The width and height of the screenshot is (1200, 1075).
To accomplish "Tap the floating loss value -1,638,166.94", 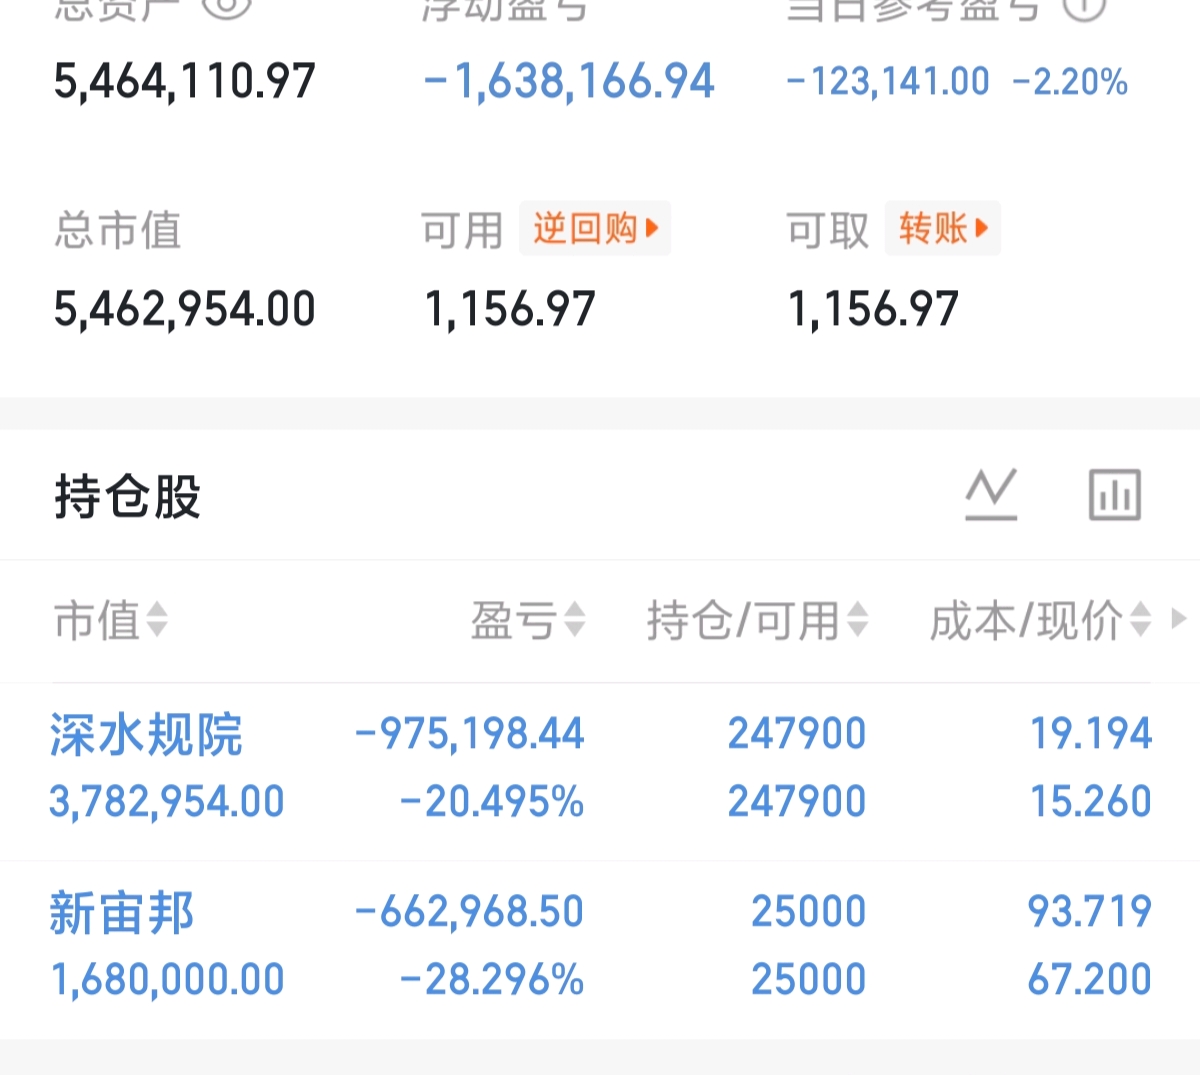I will [x=569, y=81].
